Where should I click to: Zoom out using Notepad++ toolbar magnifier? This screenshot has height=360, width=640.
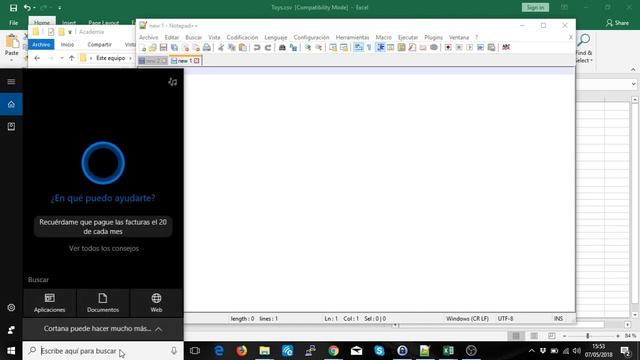pos(319,47)
